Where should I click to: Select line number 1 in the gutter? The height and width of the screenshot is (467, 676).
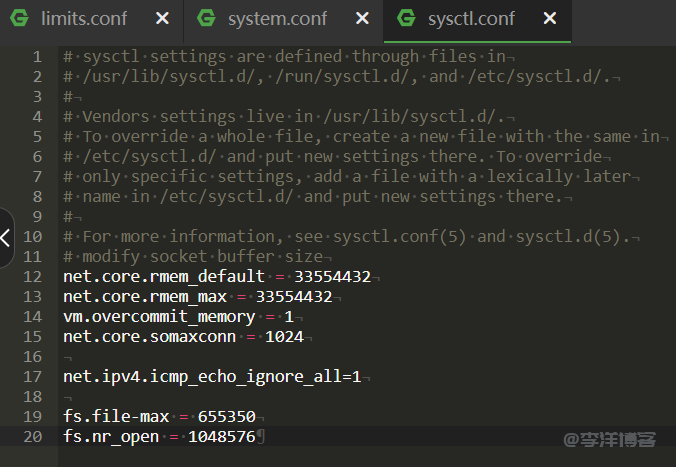point(38,57)
